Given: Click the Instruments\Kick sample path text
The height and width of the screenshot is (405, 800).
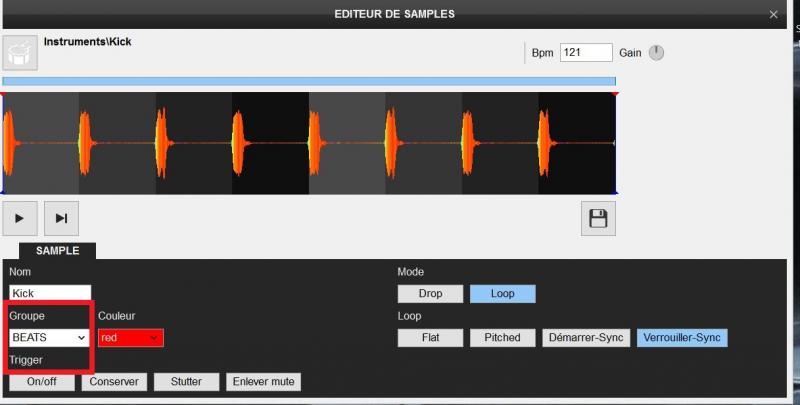Looking at the screenshot, I should 87,42.
